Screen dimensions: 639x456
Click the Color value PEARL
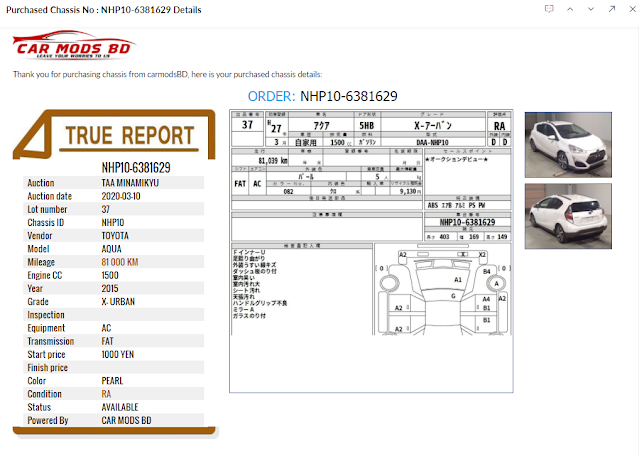pos(112,381)
